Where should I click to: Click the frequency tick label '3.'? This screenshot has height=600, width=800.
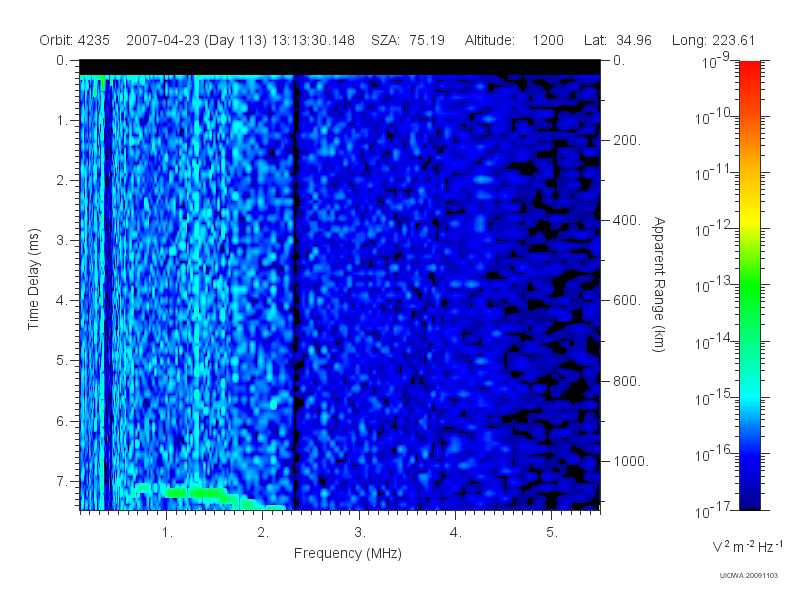click(360, 533)
